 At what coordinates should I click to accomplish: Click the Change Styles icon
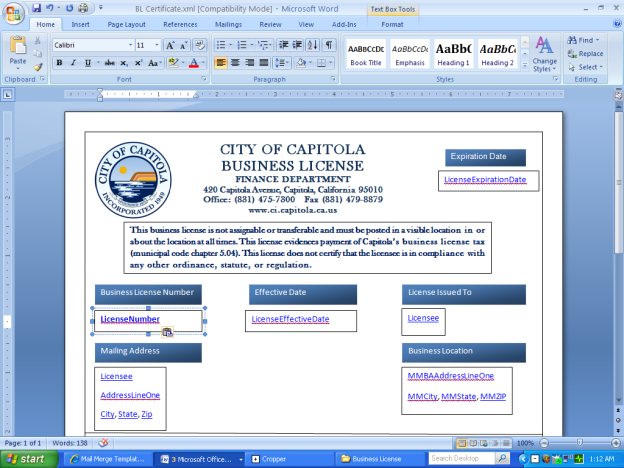(x=545, y=52)
